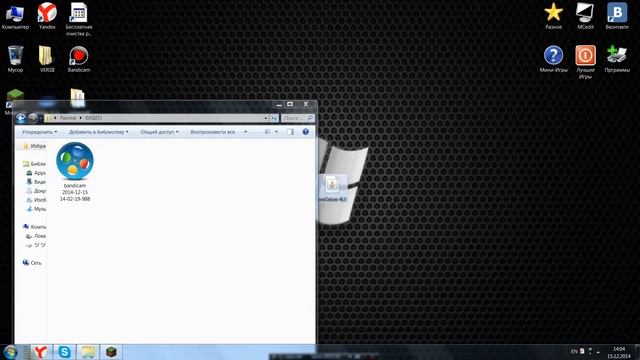Viewport: 640px width, 360px height.
Task: Open the address bar history dropdown
Action: [266, 118]
